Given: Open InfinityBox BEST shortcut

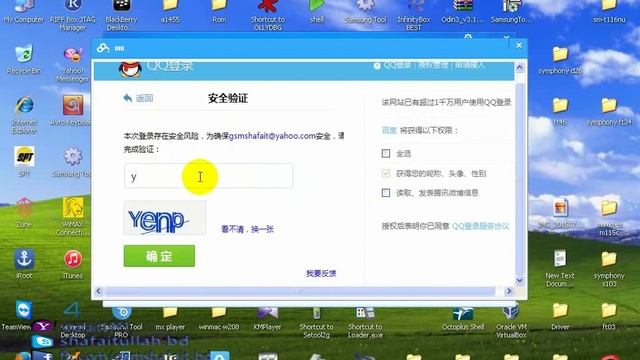Looking at the screenshot, I should click(x=413, y=16).
